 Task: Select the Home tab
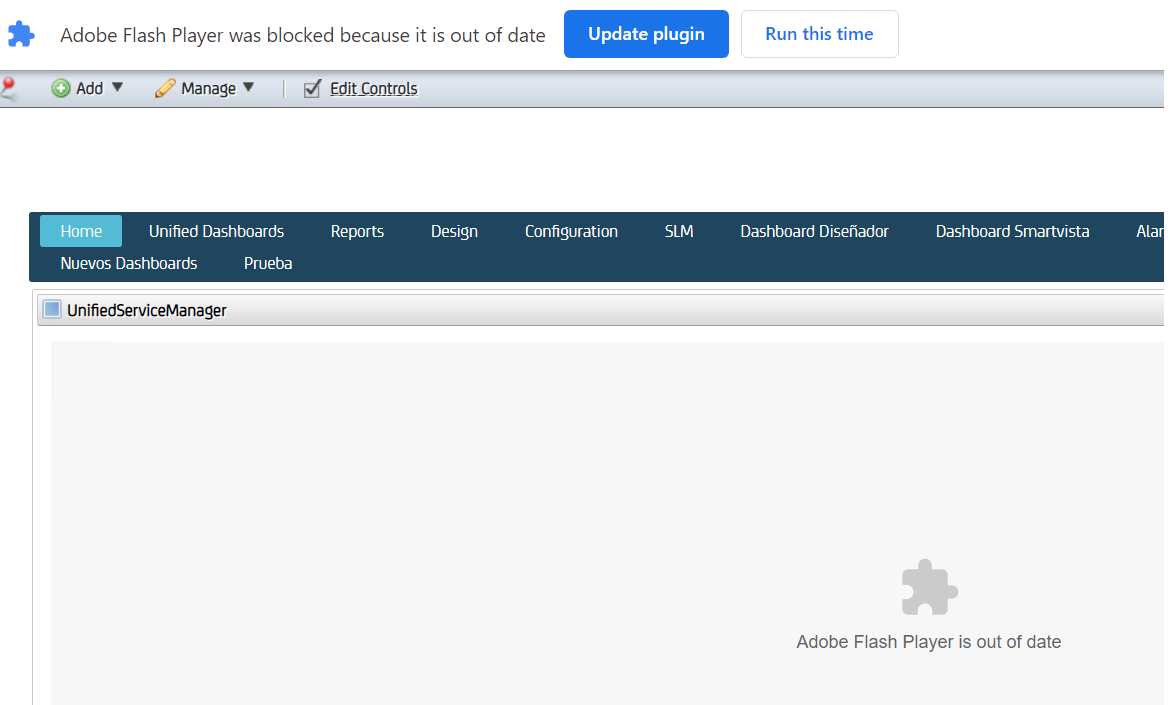click(80, 231)
